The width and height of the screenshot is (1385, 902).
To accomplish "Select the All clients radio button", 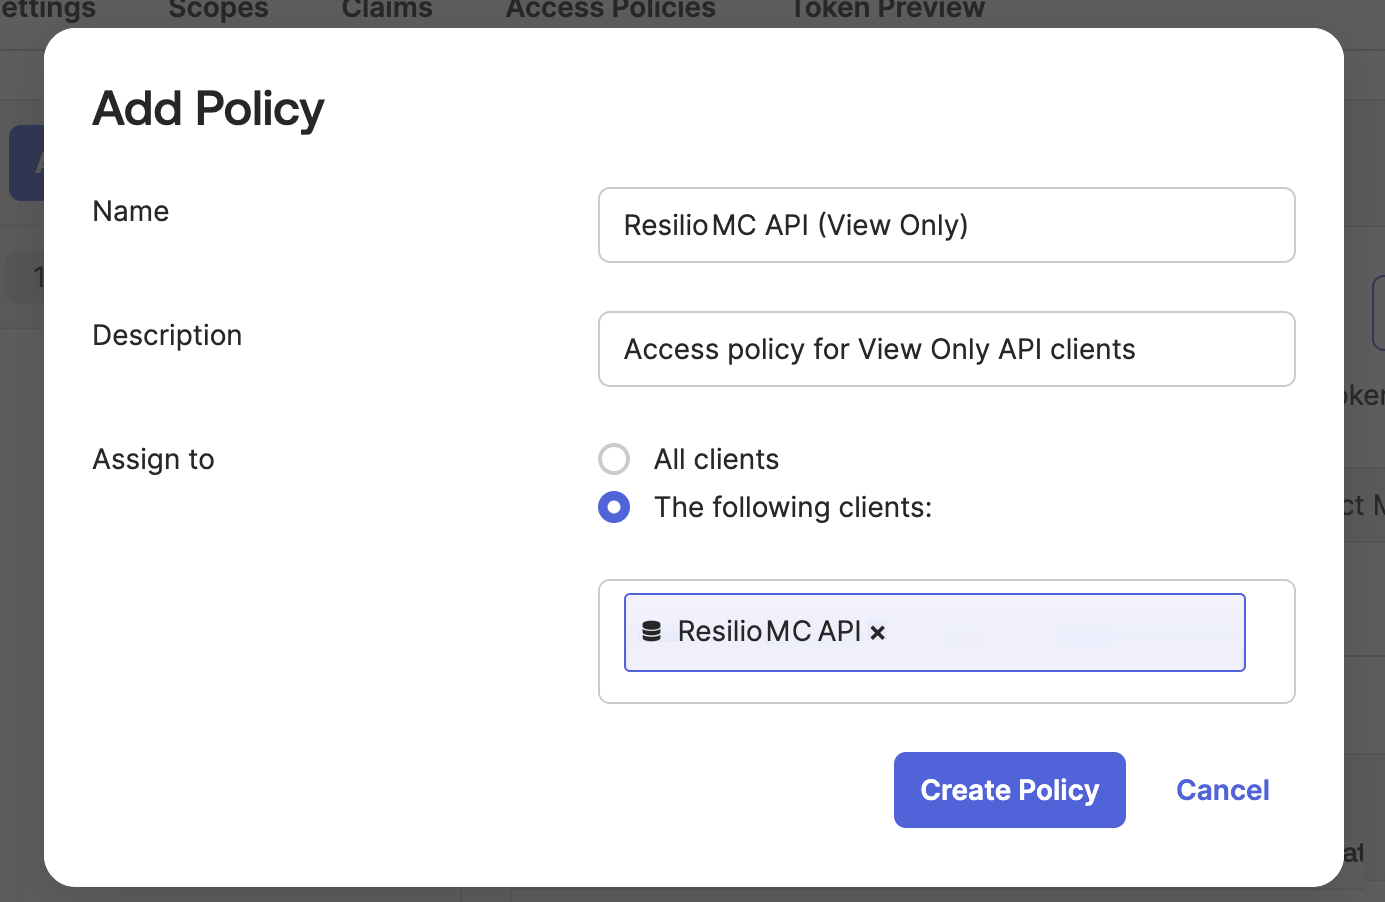I will (614, 459).
